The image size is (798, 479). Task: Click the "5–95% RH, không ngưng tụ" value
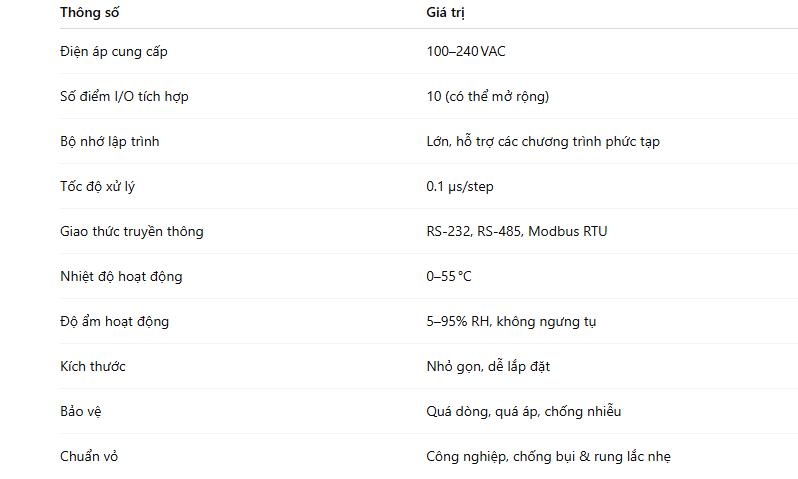coord(512,321)
